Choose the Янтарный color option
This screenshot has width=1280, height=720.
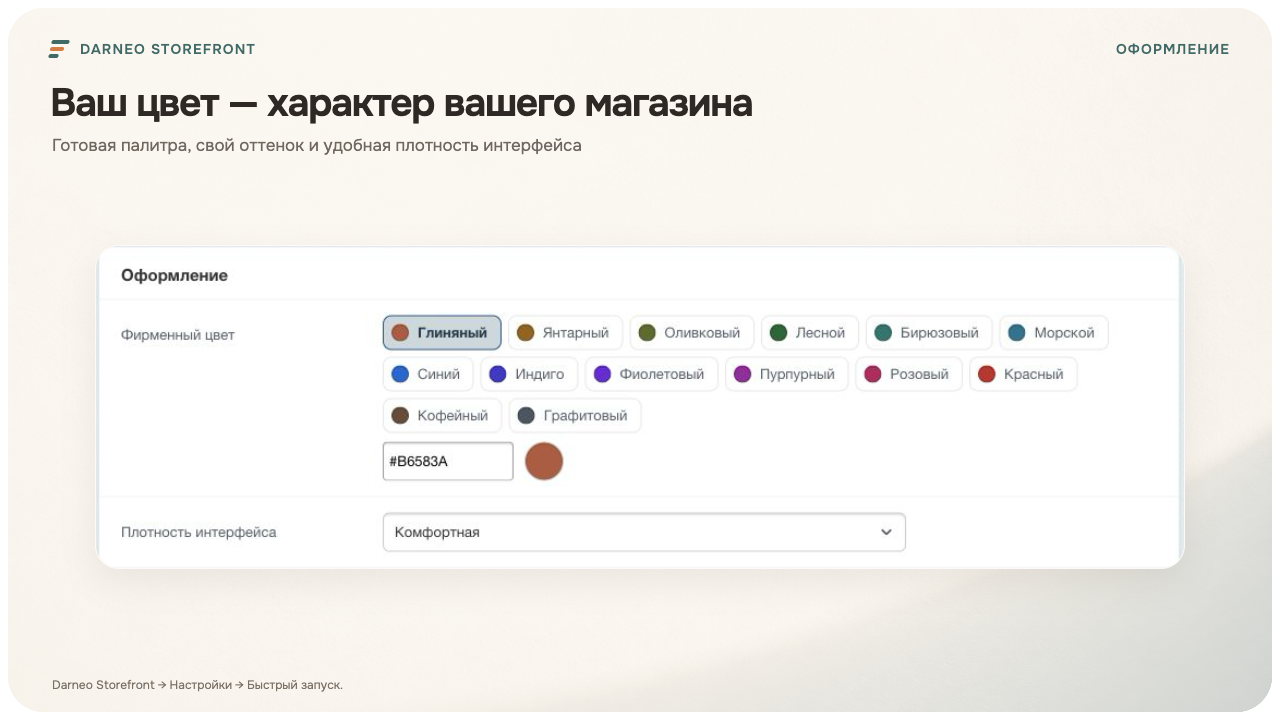click(565, 333)
